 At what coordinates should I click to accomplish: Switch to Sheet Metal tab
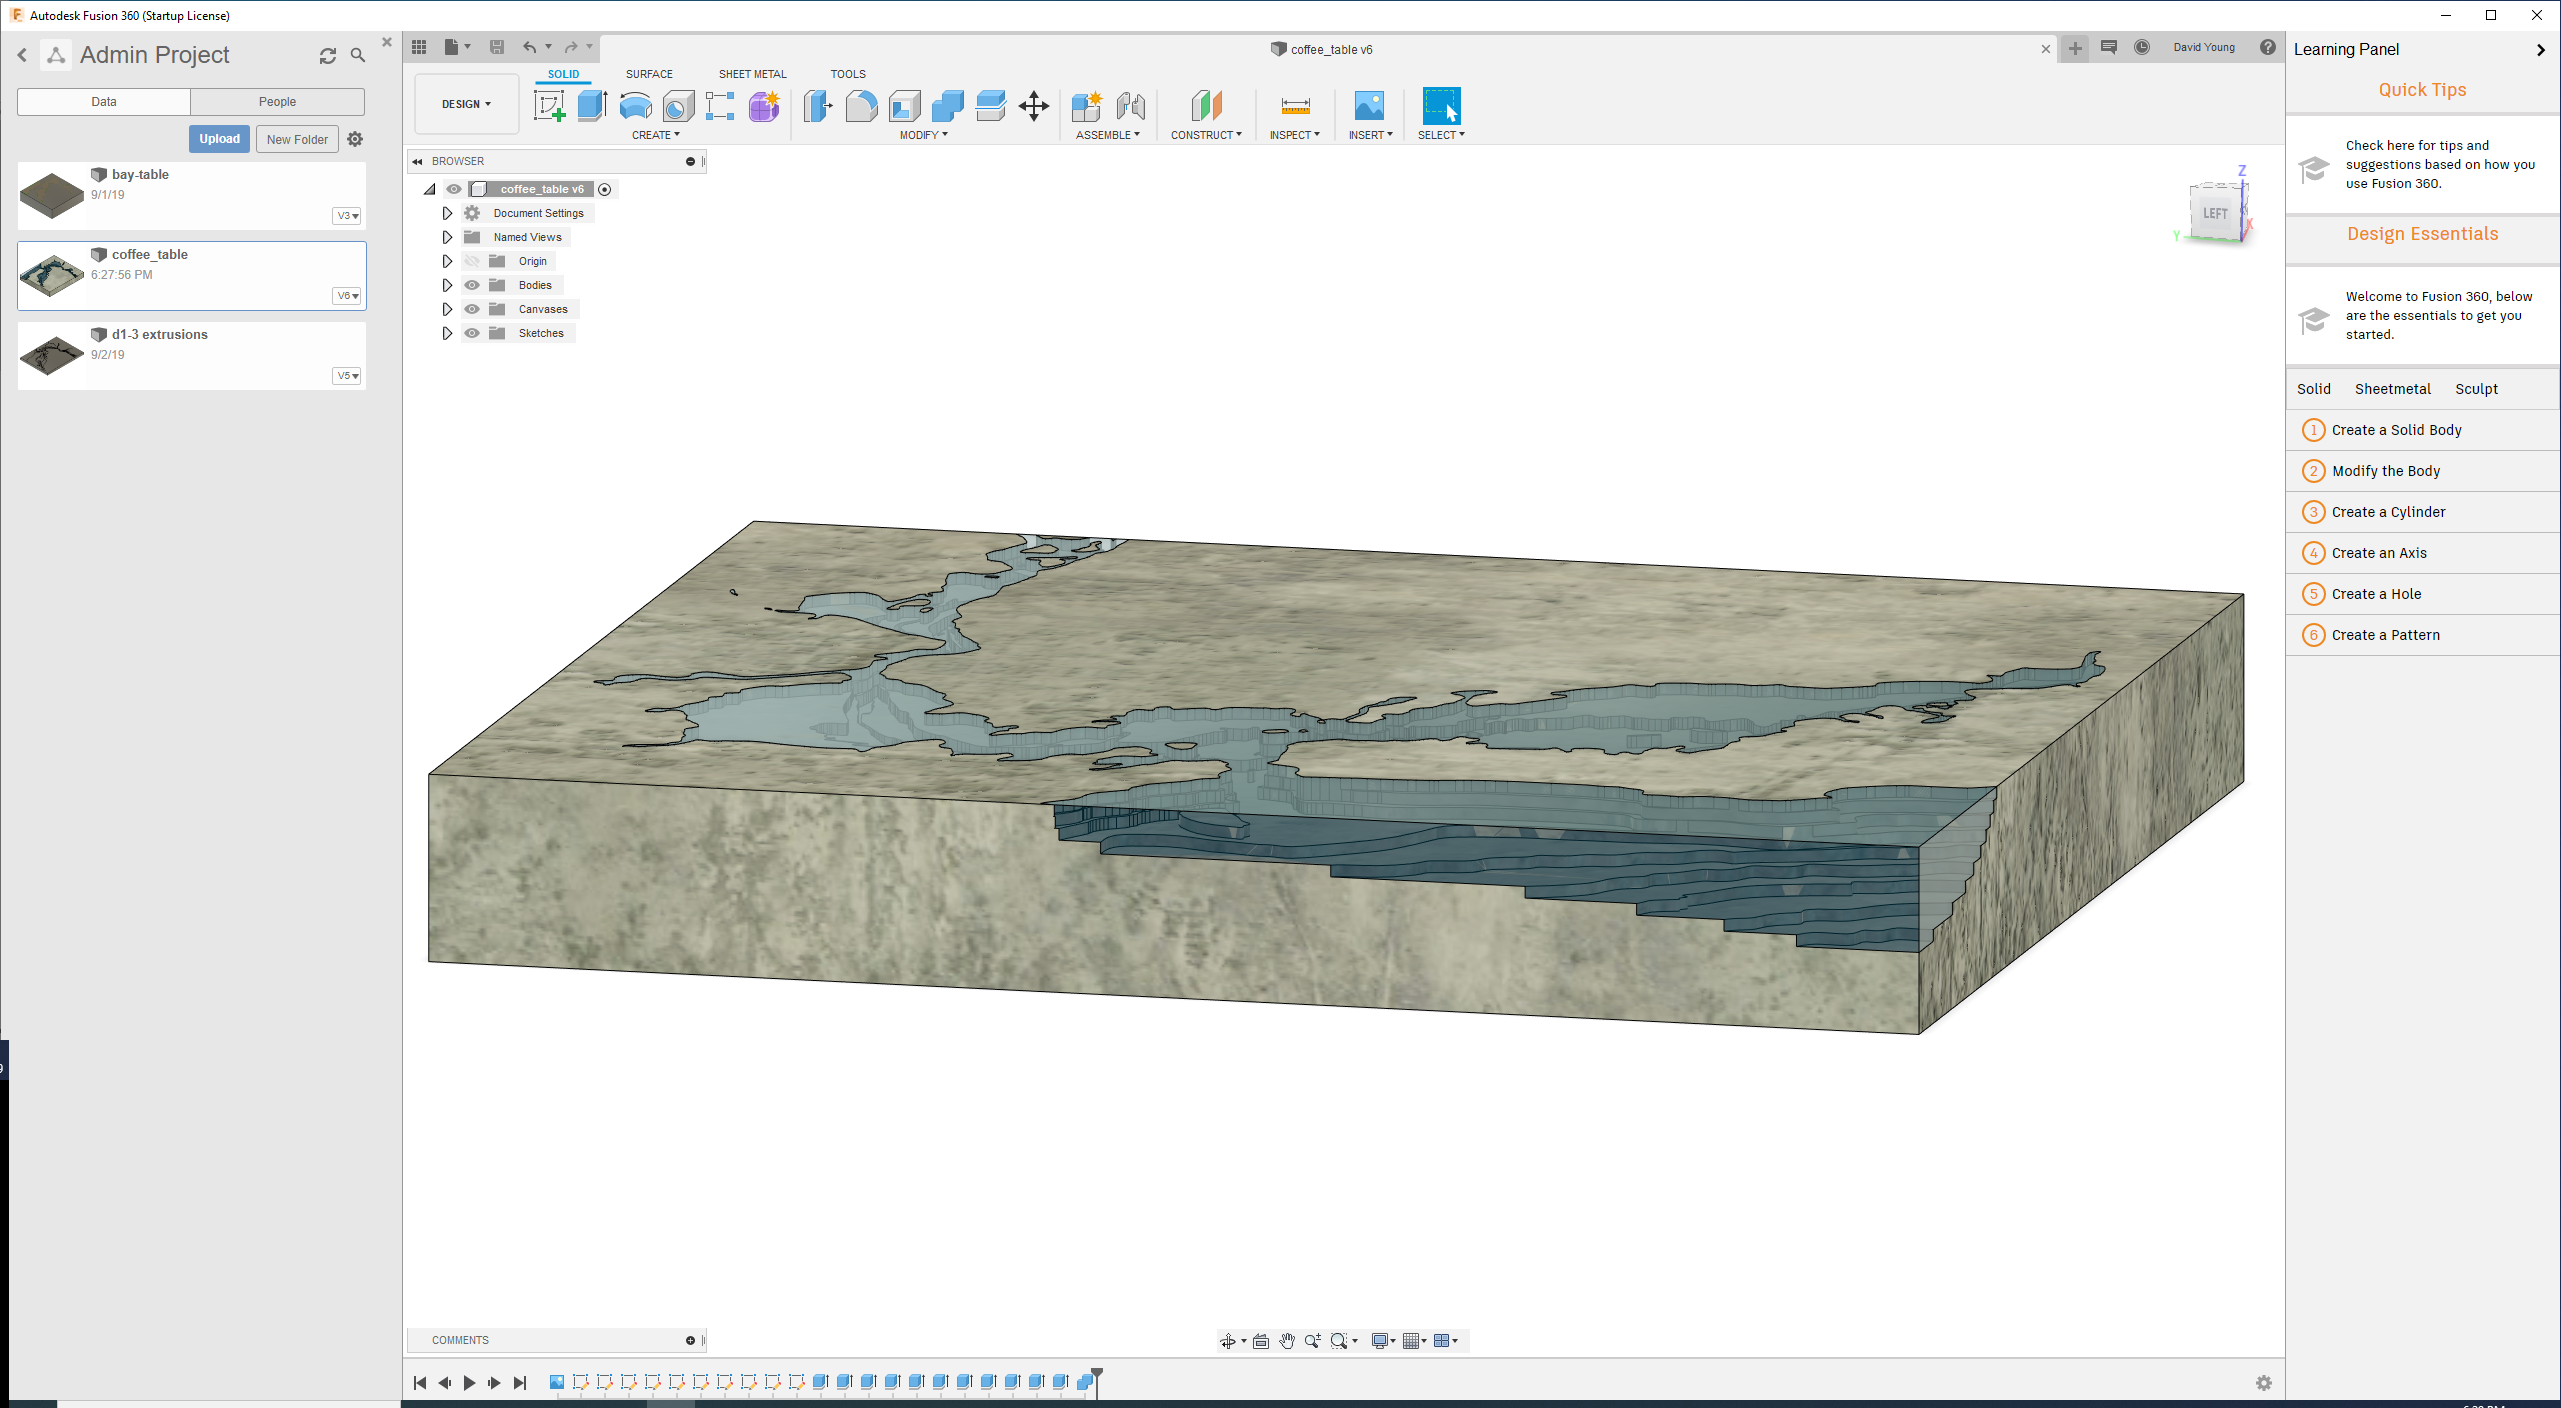(749, 73)
